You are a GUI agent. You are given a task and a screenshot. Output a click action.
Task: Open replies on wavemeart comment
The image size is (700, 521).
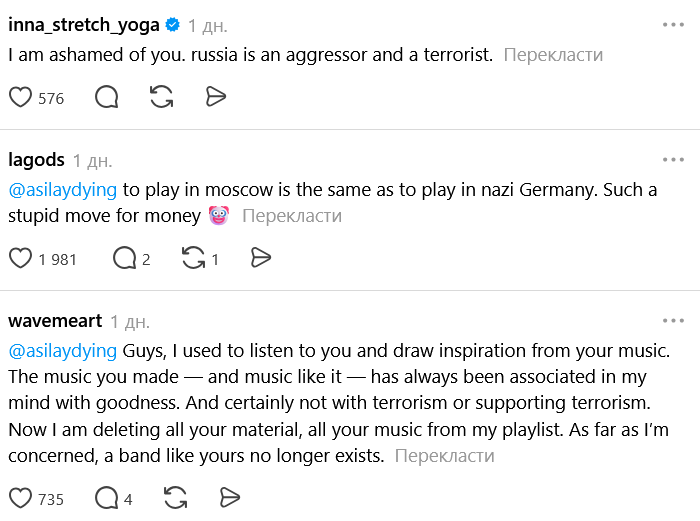point(107,498)
